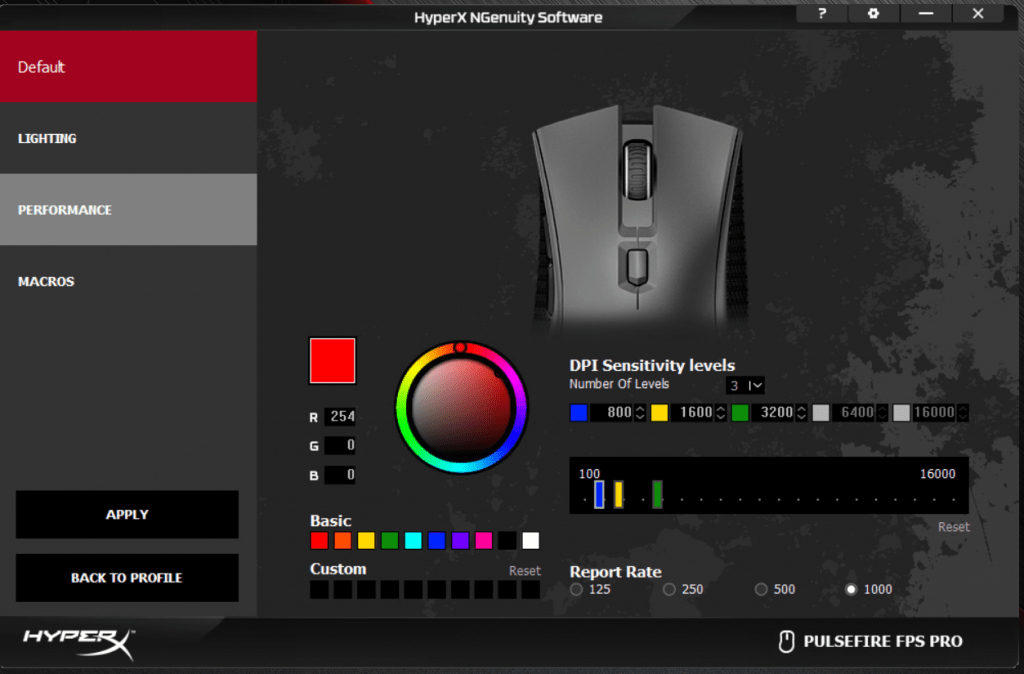Click the large red color preview swatch

332,361
